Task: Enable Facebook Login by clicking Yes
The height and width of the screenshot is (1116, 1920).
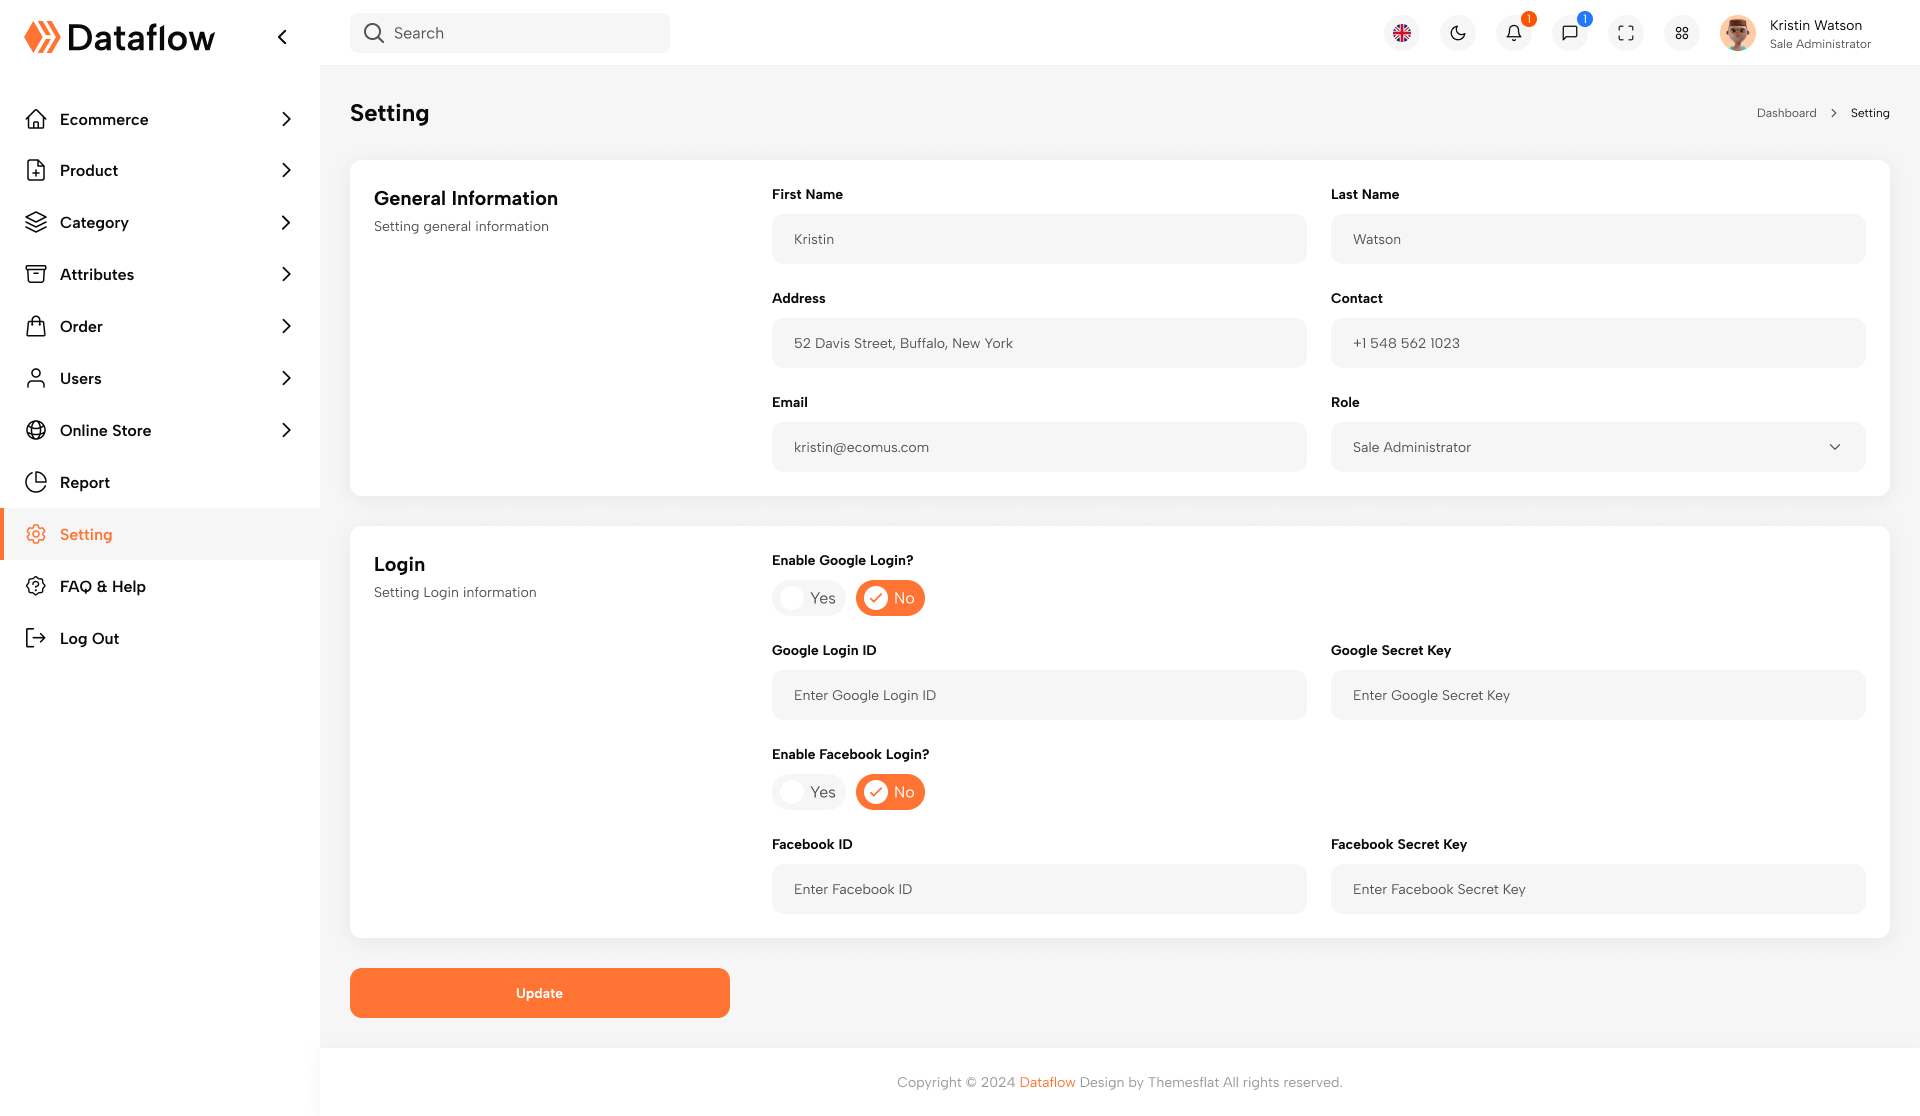Action: click(x=809, y=792)
